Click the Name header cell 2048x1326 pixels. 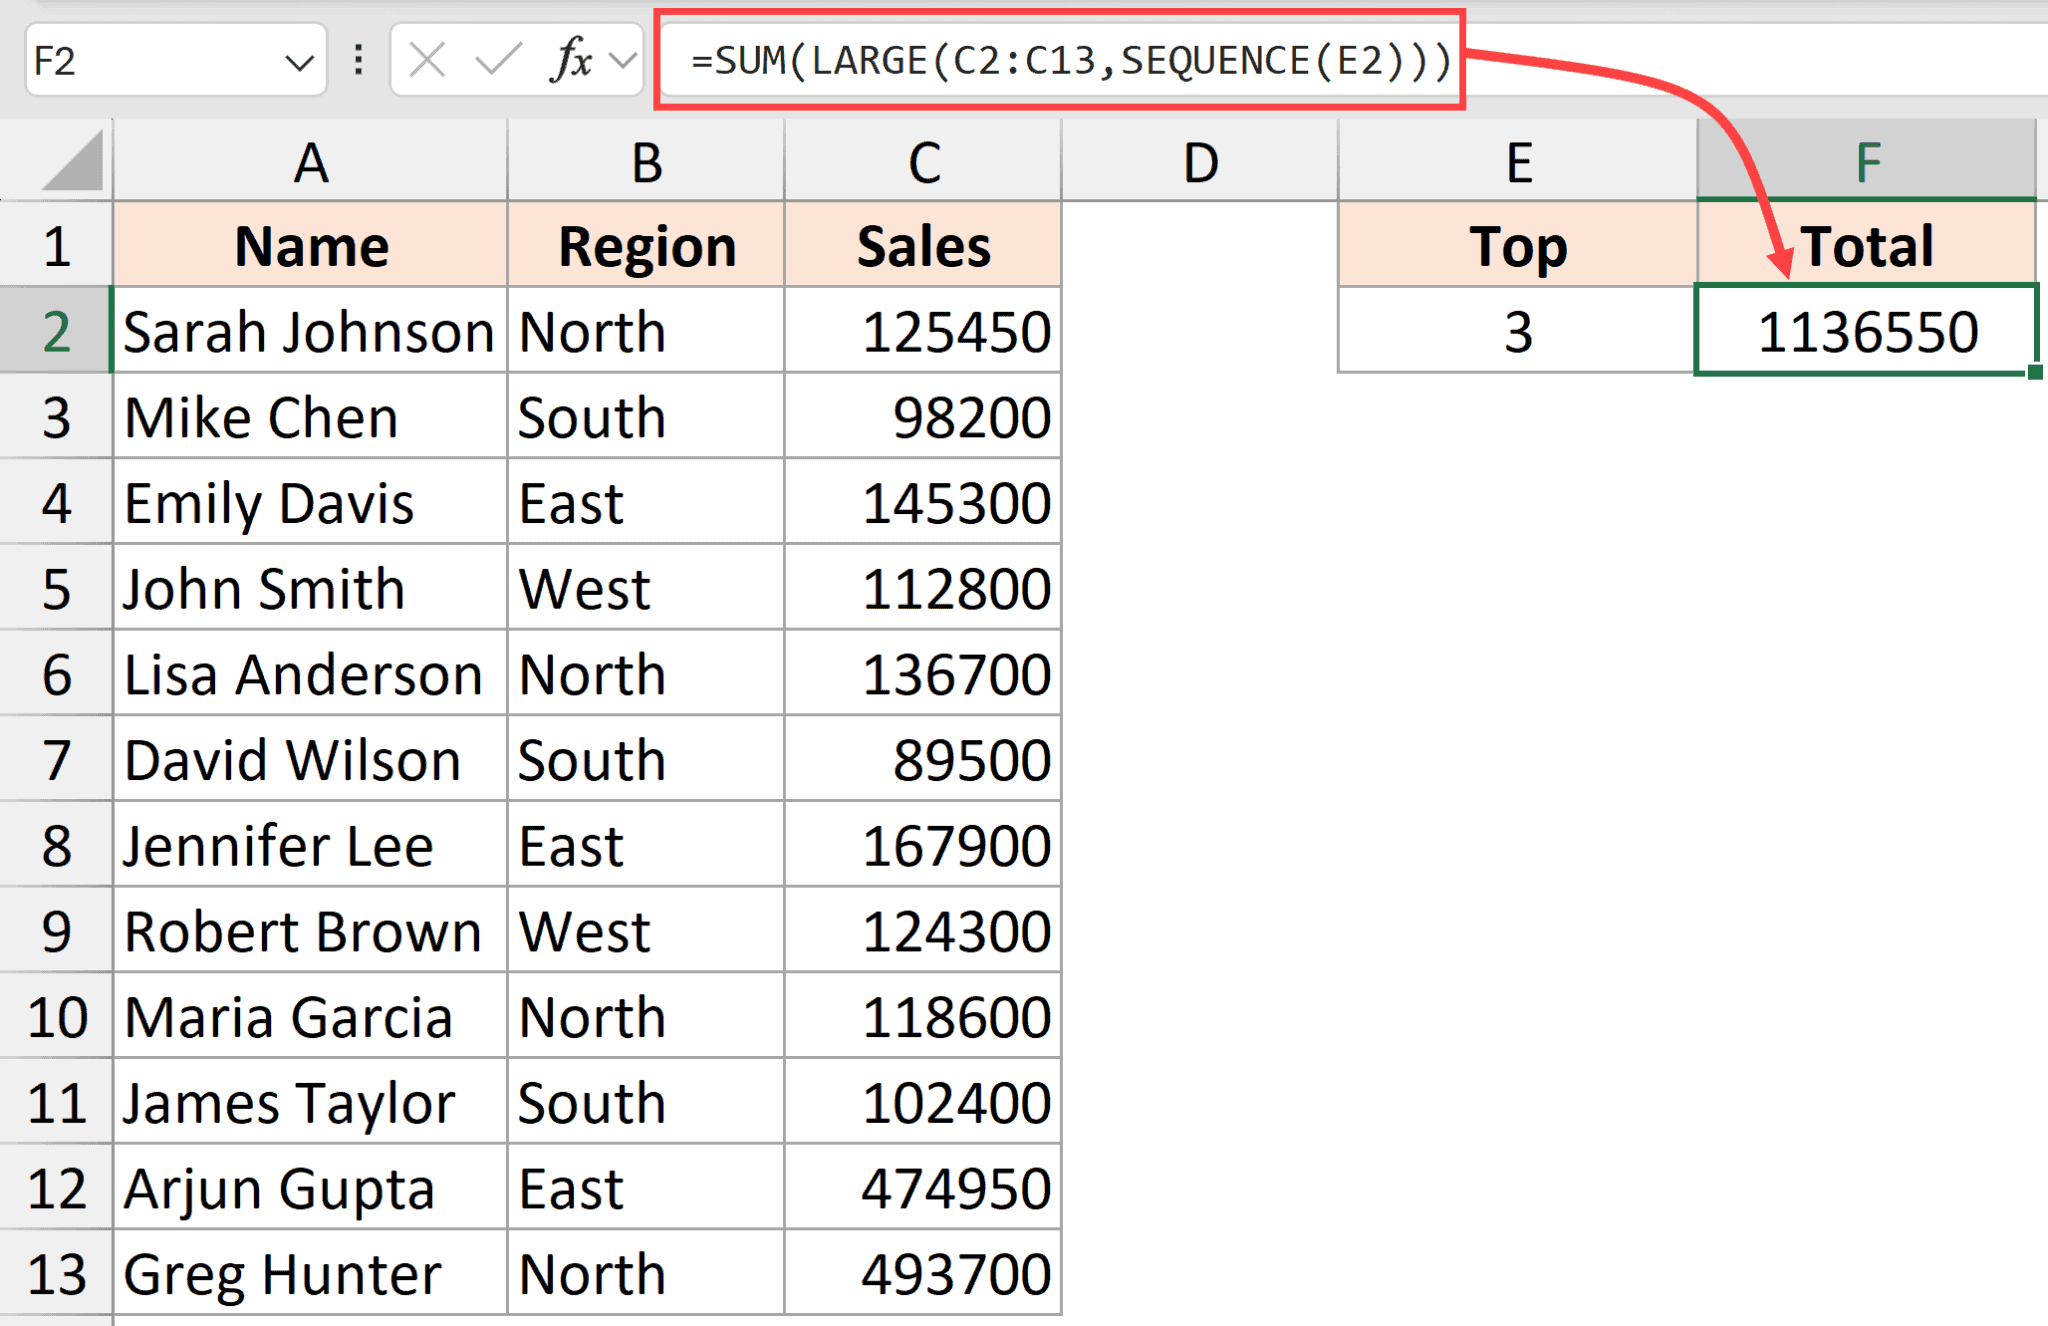[x=311, y=246]
